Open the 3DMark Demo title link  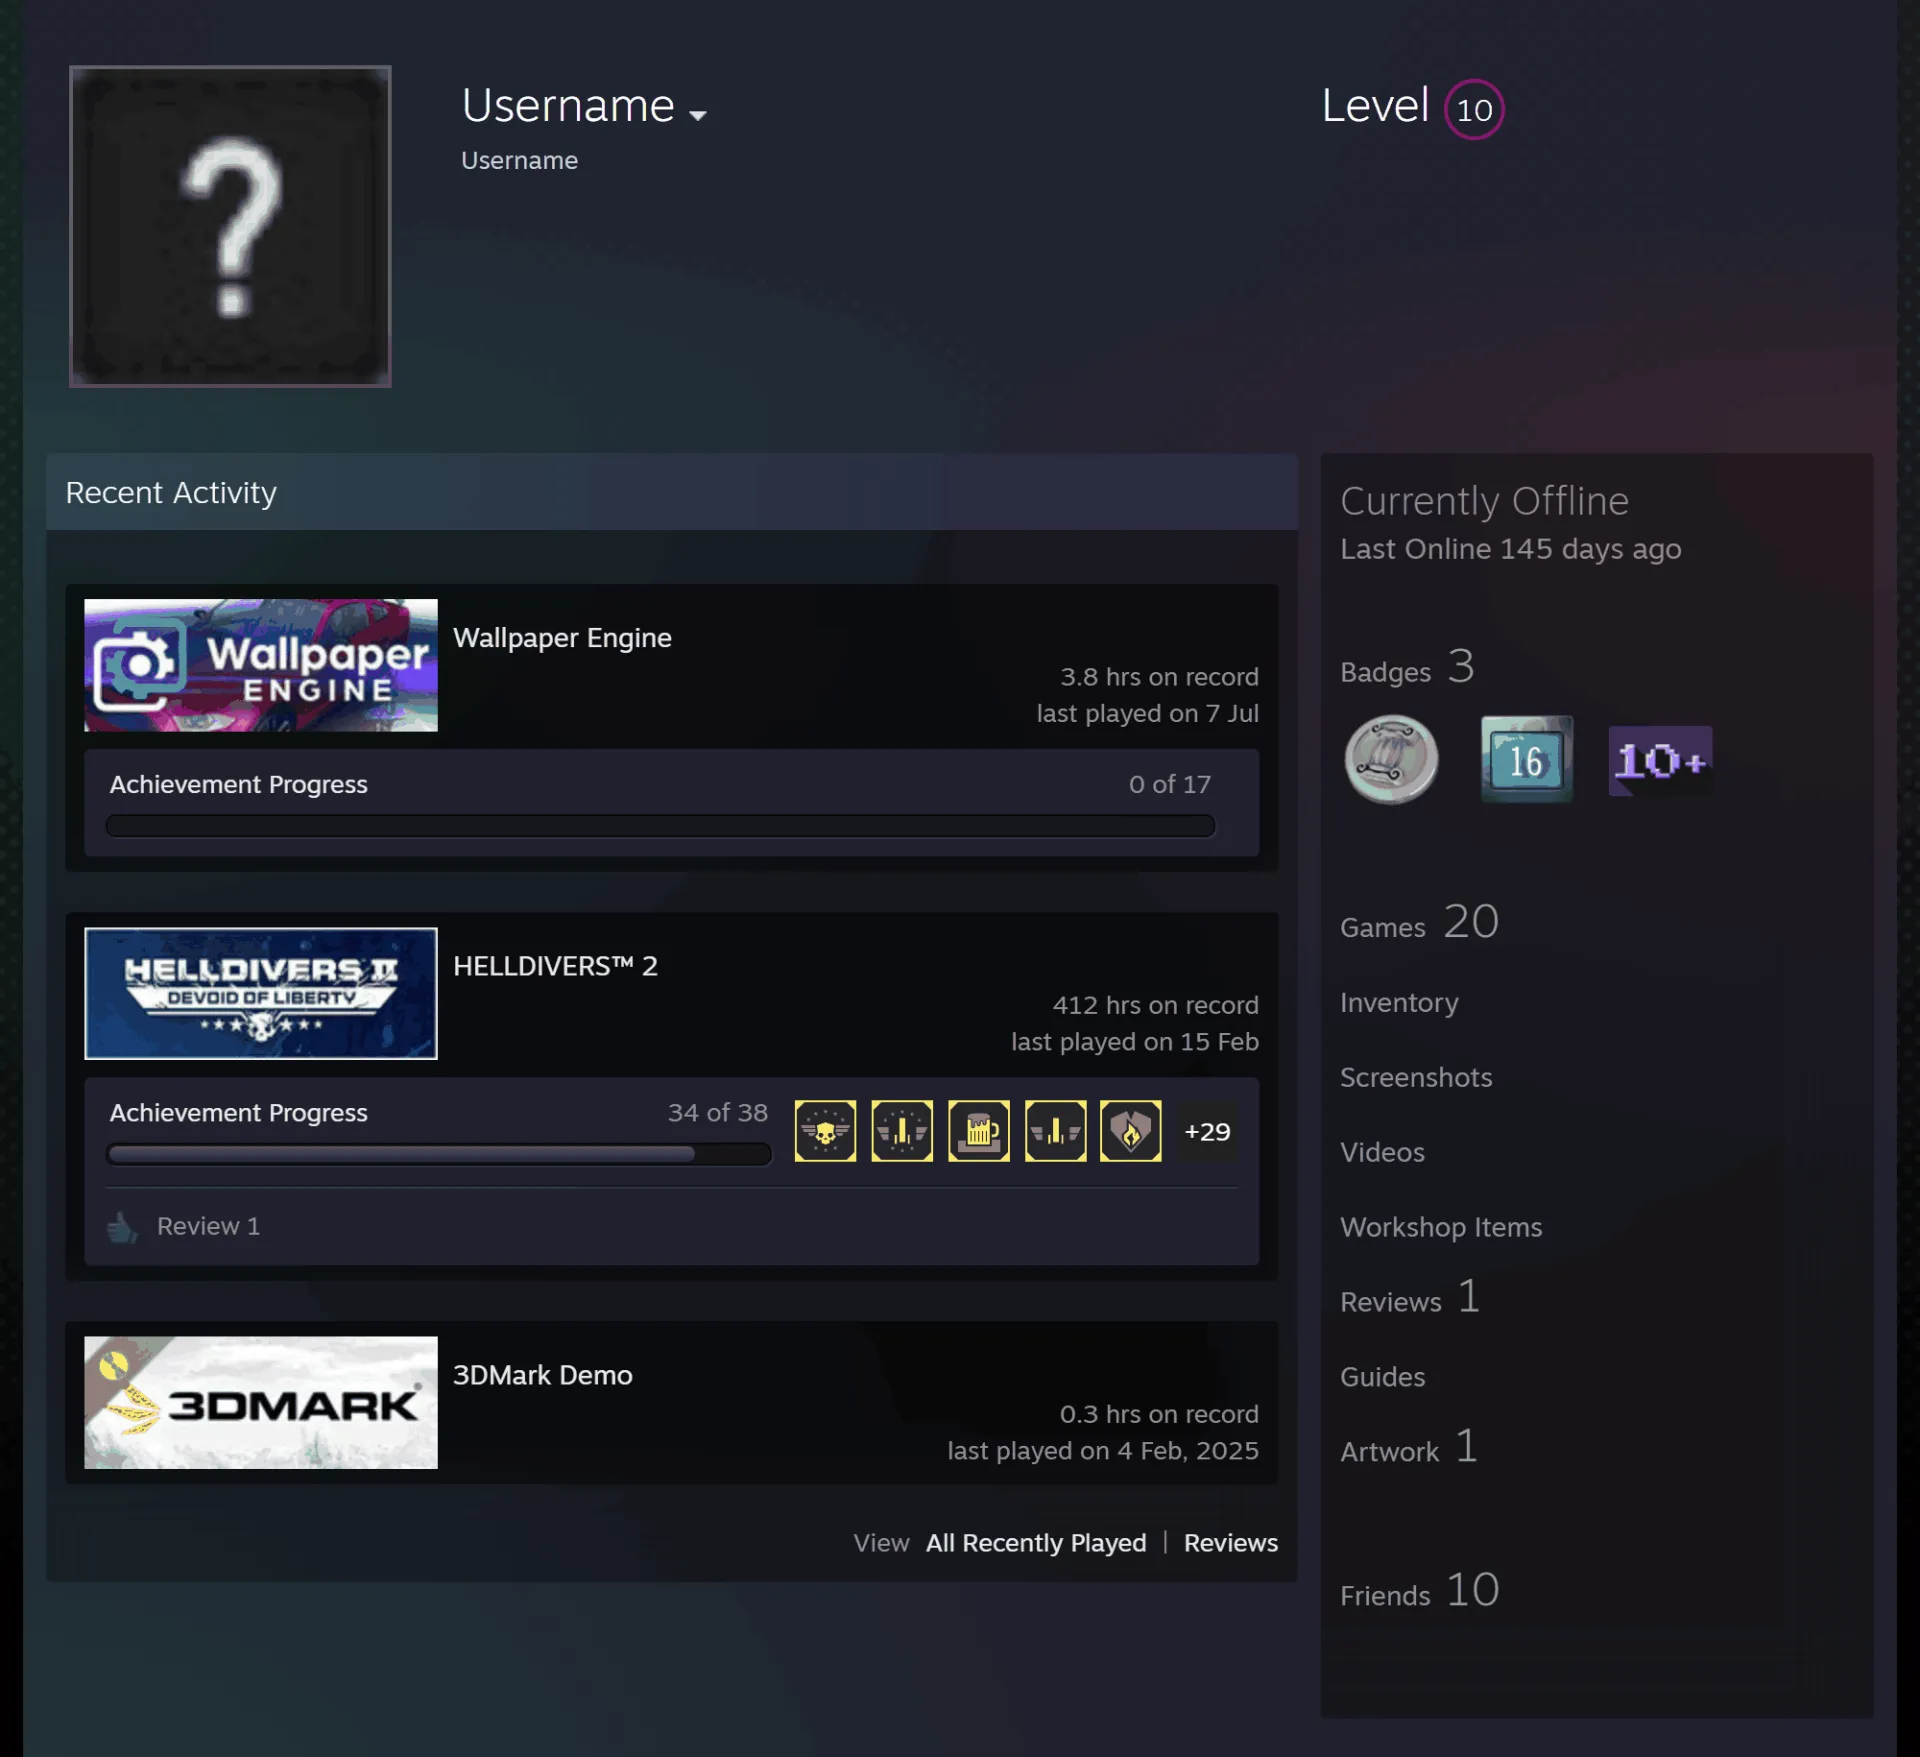542,1375
